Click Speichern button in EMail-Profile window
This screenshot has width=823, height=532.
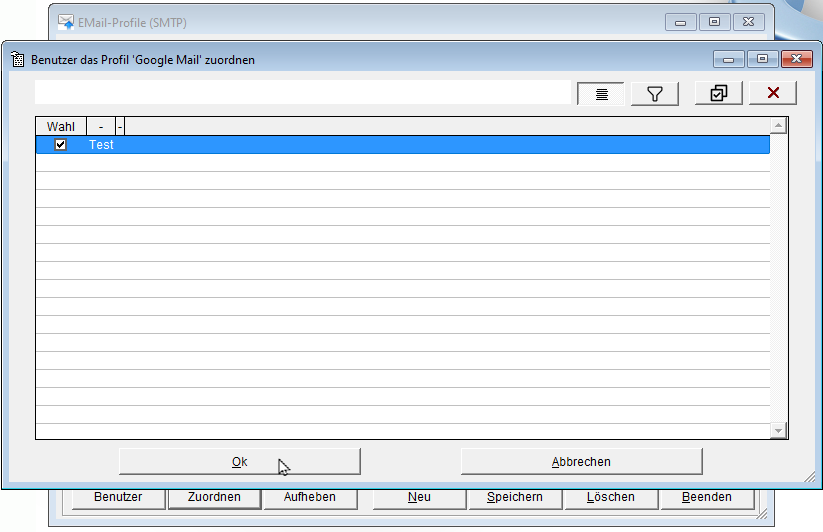click(515, 497)
